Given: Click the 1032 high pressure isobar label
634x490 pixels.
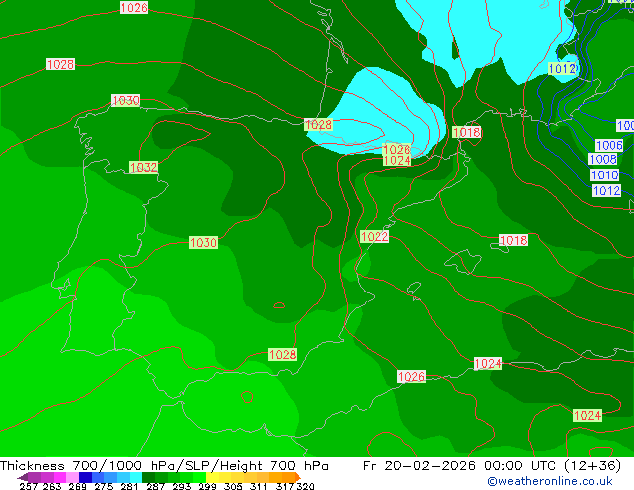Looking at the screenshot, I should click(x=144, y=167).
